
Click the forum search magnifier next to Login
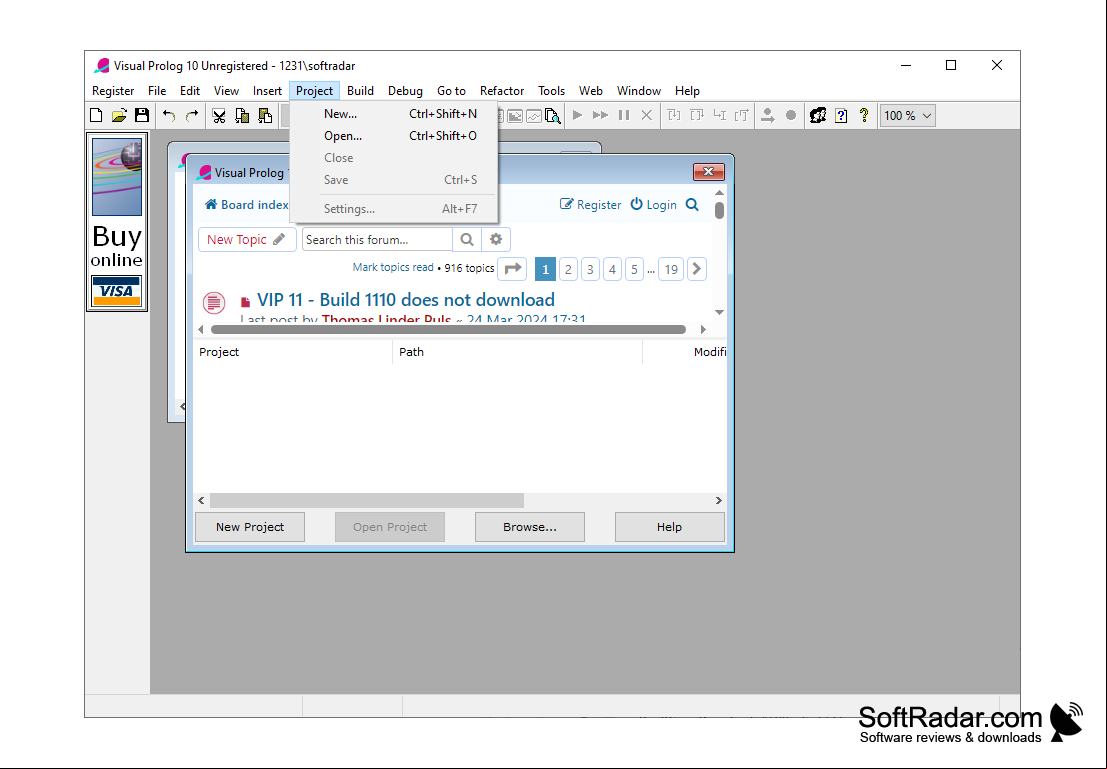pos(692,205)
